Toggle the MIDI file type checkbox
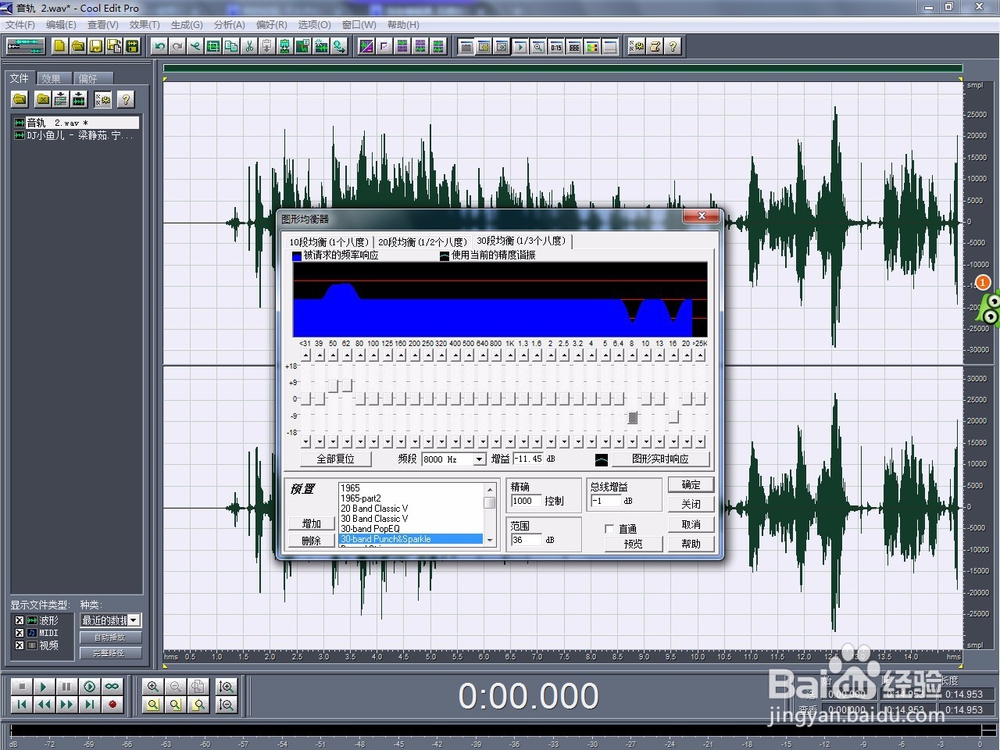The width and height of the screenshot is (1000, 750). [19, 633]
